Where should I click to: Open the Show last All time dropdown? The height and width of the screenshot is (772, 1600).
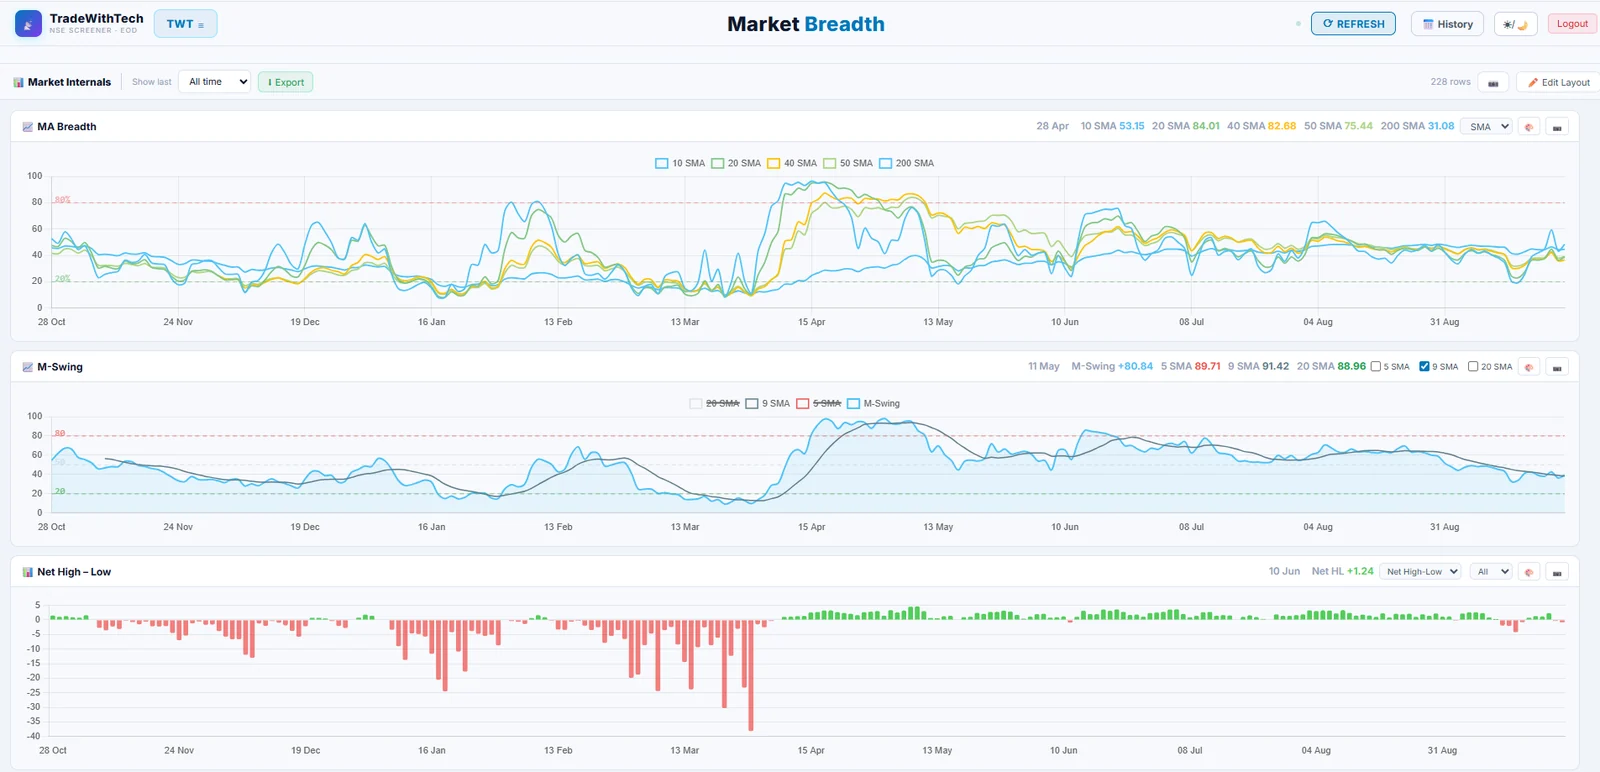tap(214, 82)
